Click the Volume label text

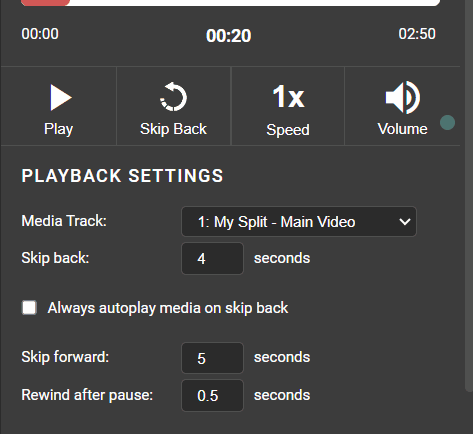402,129
